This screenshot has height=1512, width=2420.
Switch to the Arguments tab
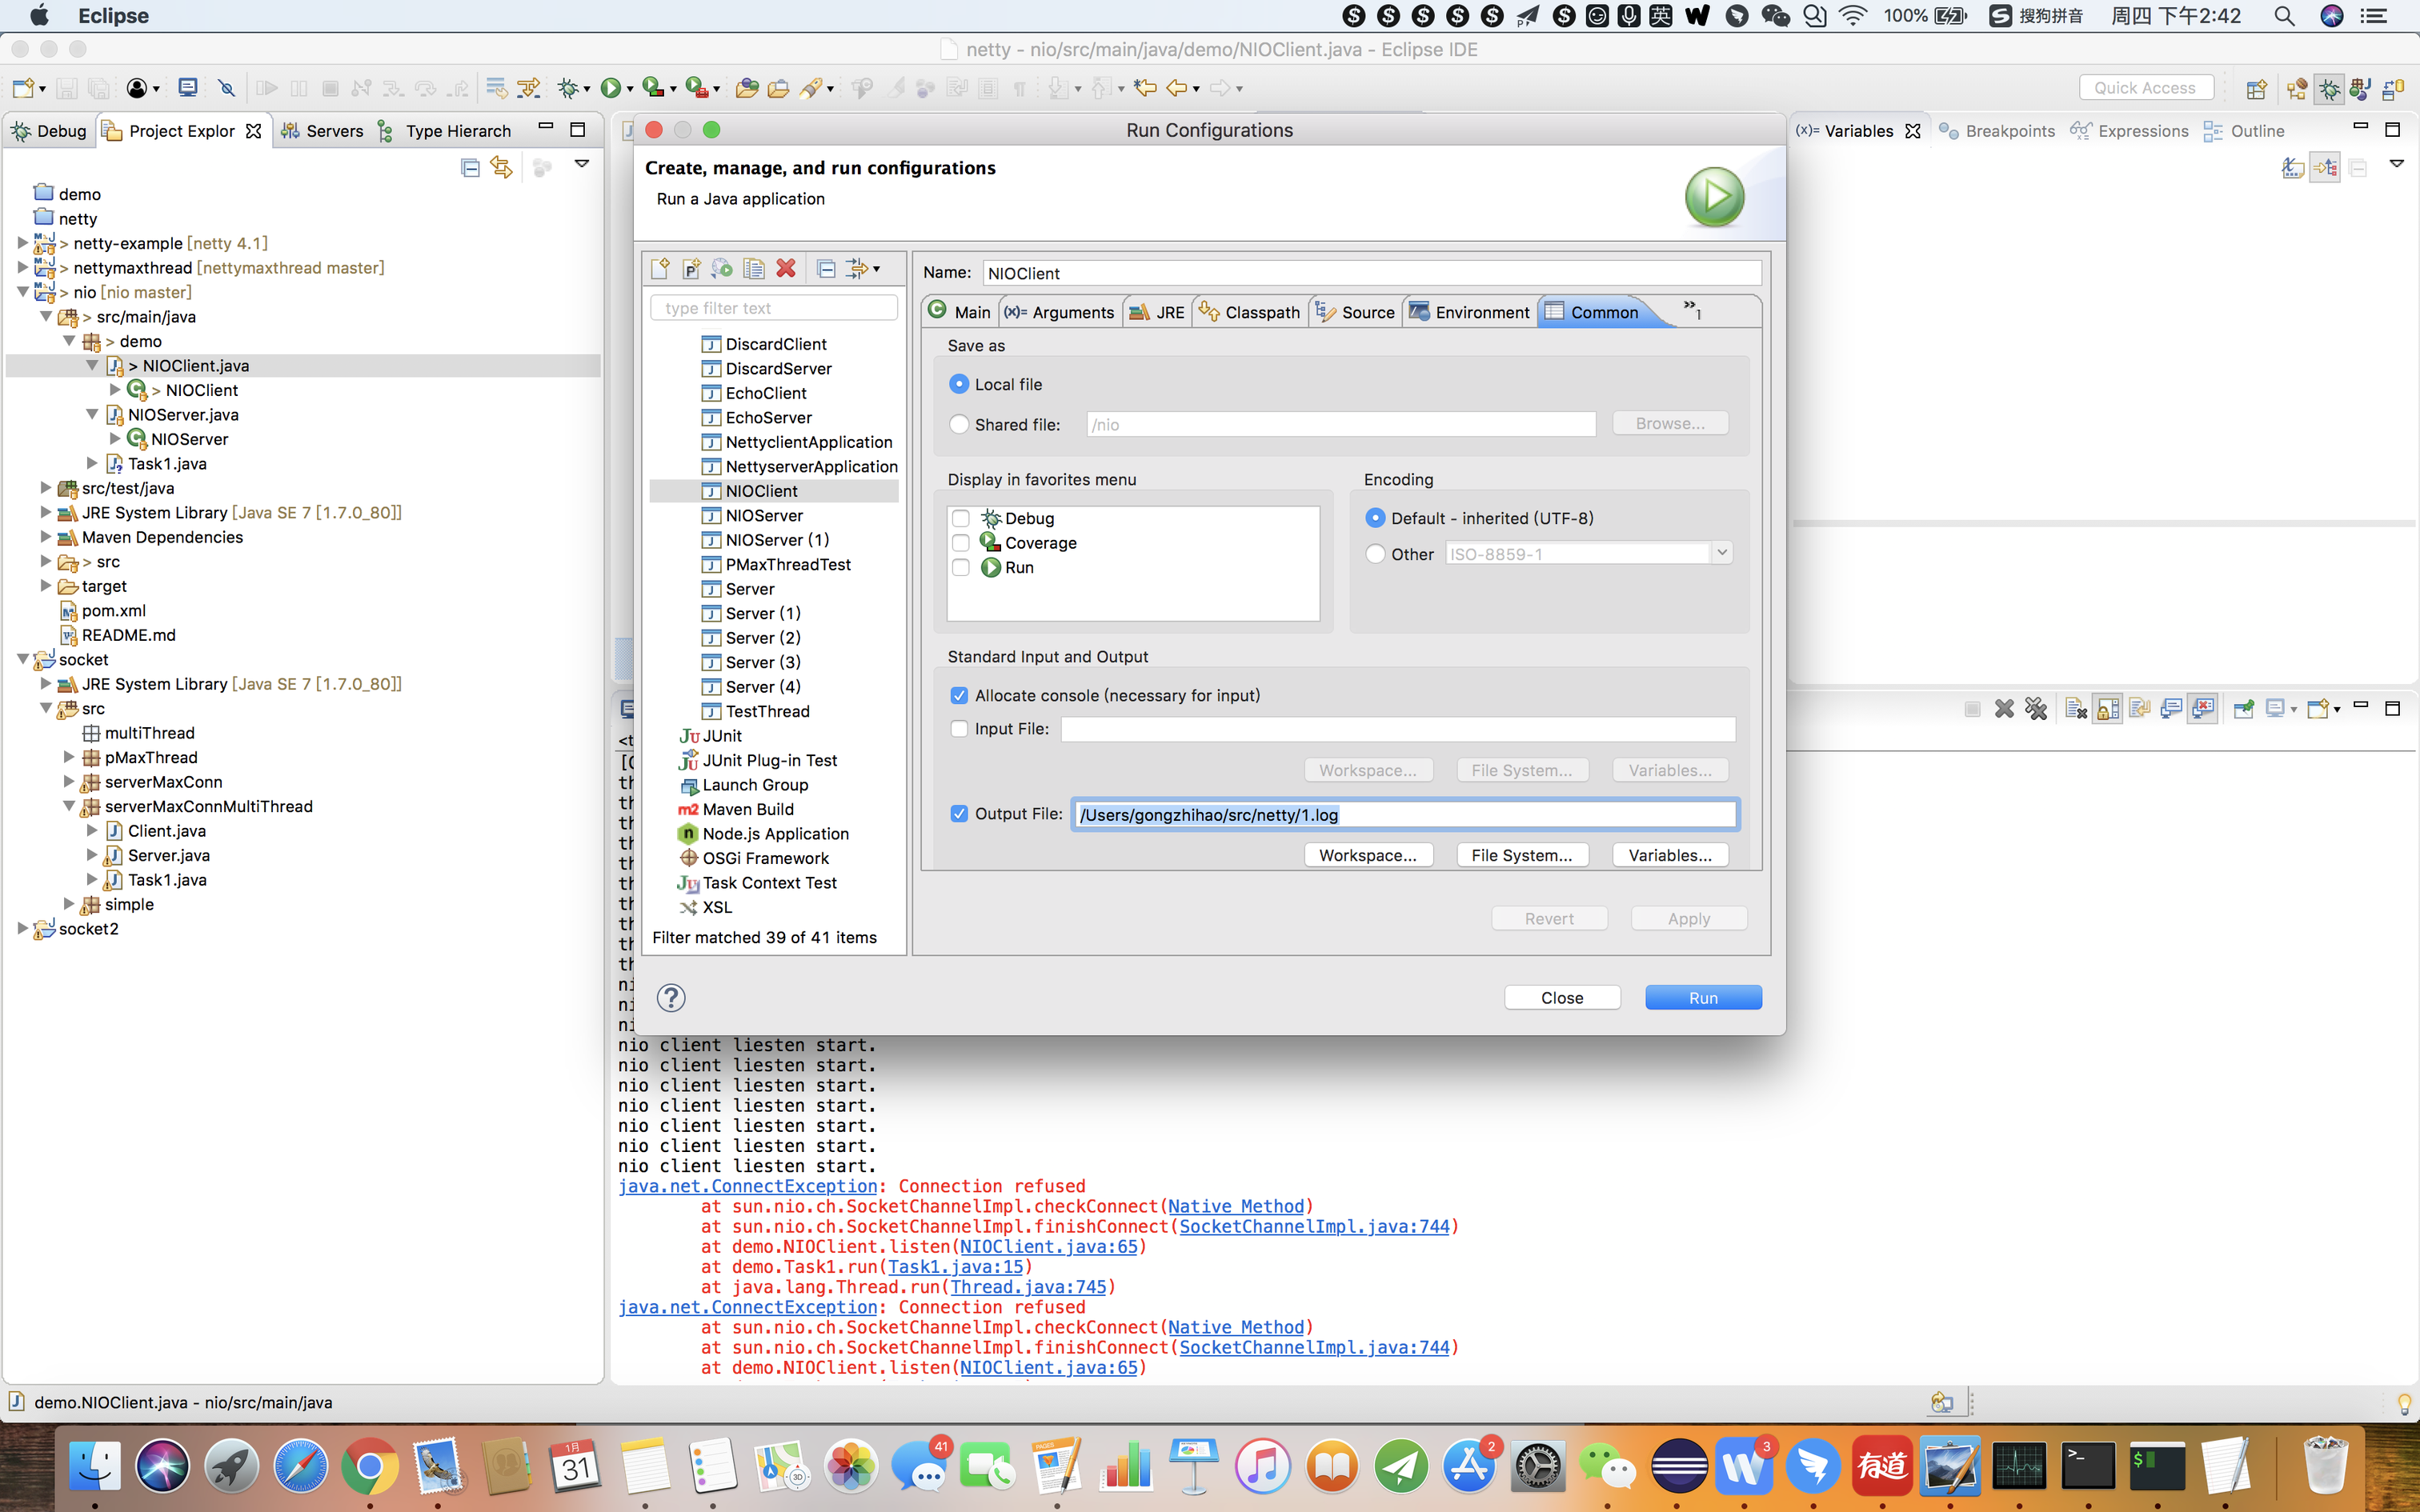pyautogui.click(x=1060, y=312)
